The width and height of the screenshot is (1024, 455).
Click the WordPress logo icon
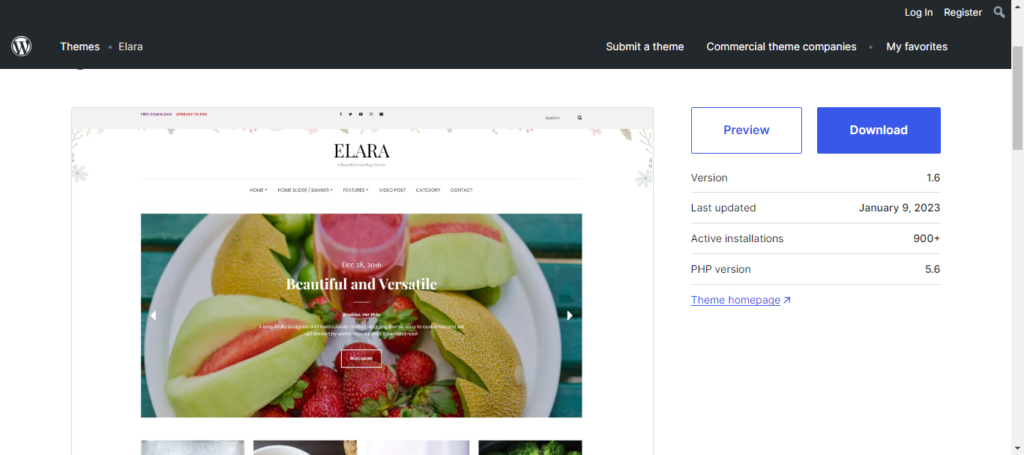[21, 46]
